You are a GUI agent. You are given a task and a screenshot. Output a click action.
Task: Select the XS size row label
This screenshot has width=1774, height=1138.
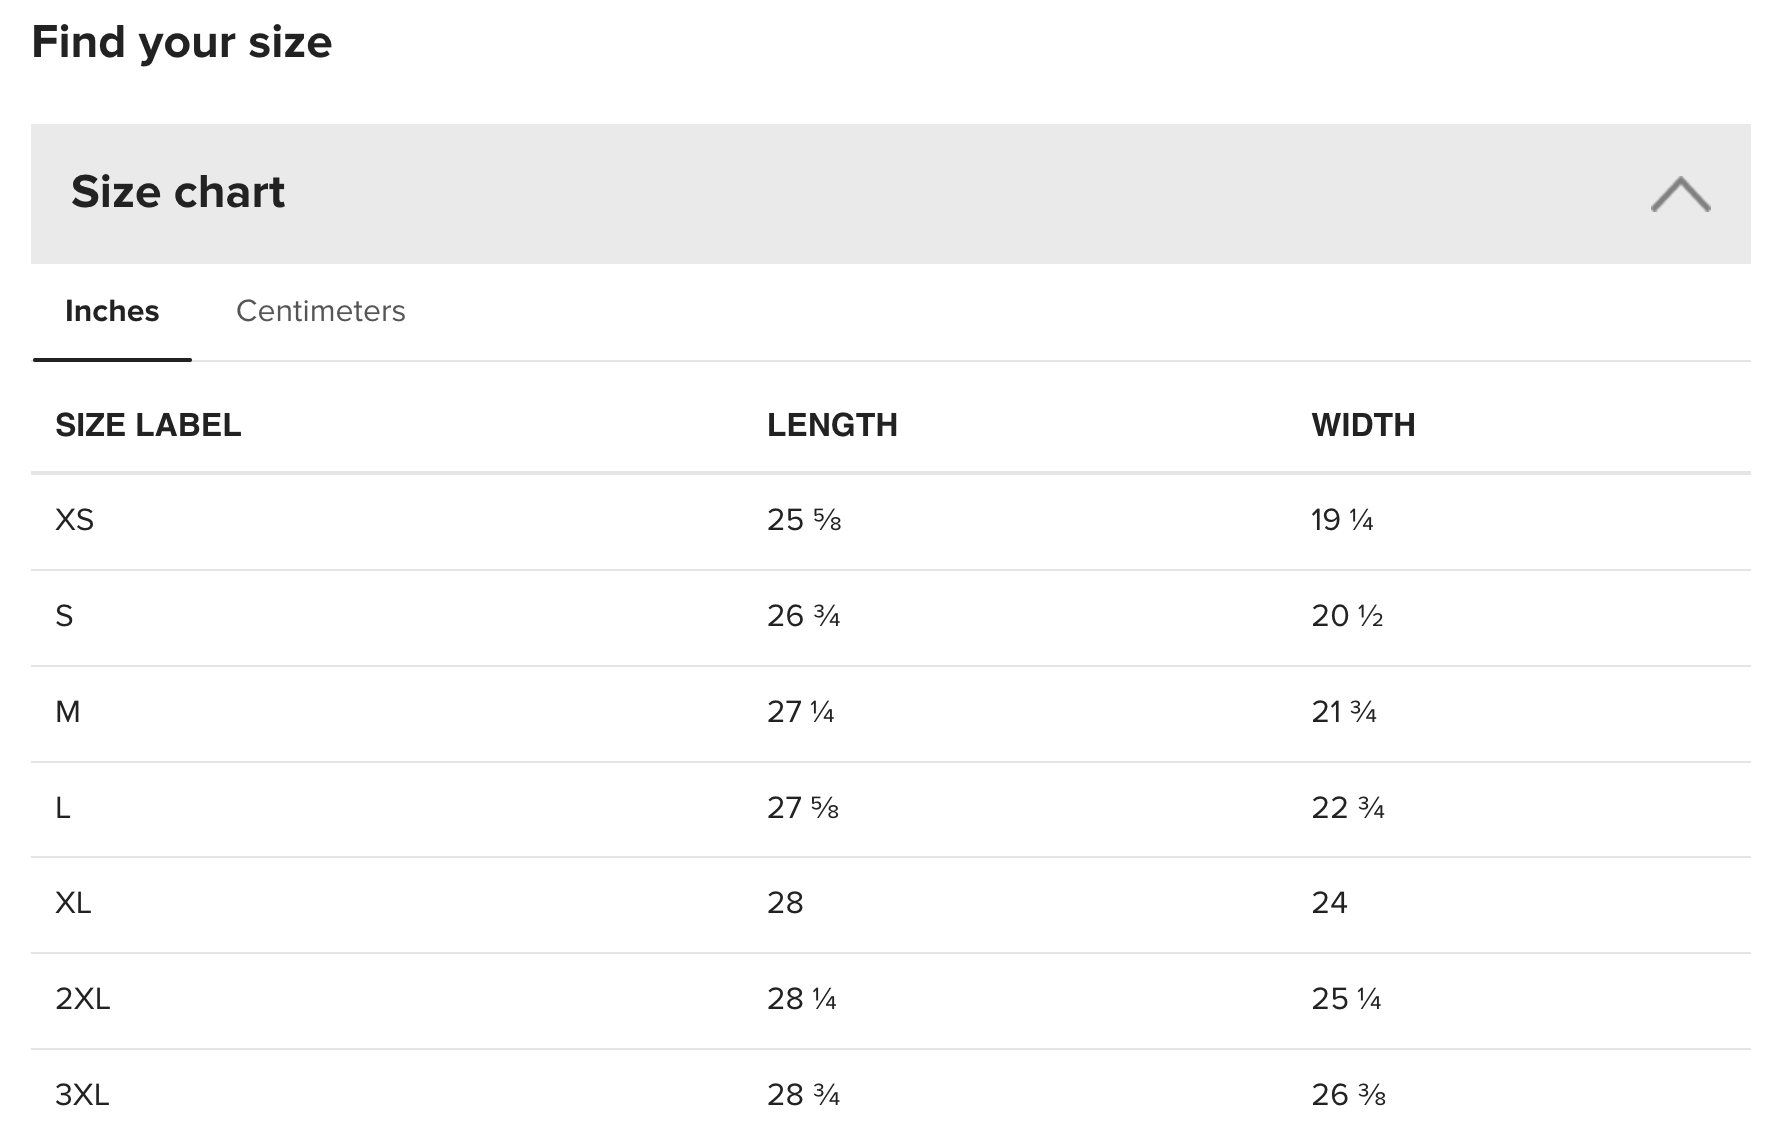[74, 520]
